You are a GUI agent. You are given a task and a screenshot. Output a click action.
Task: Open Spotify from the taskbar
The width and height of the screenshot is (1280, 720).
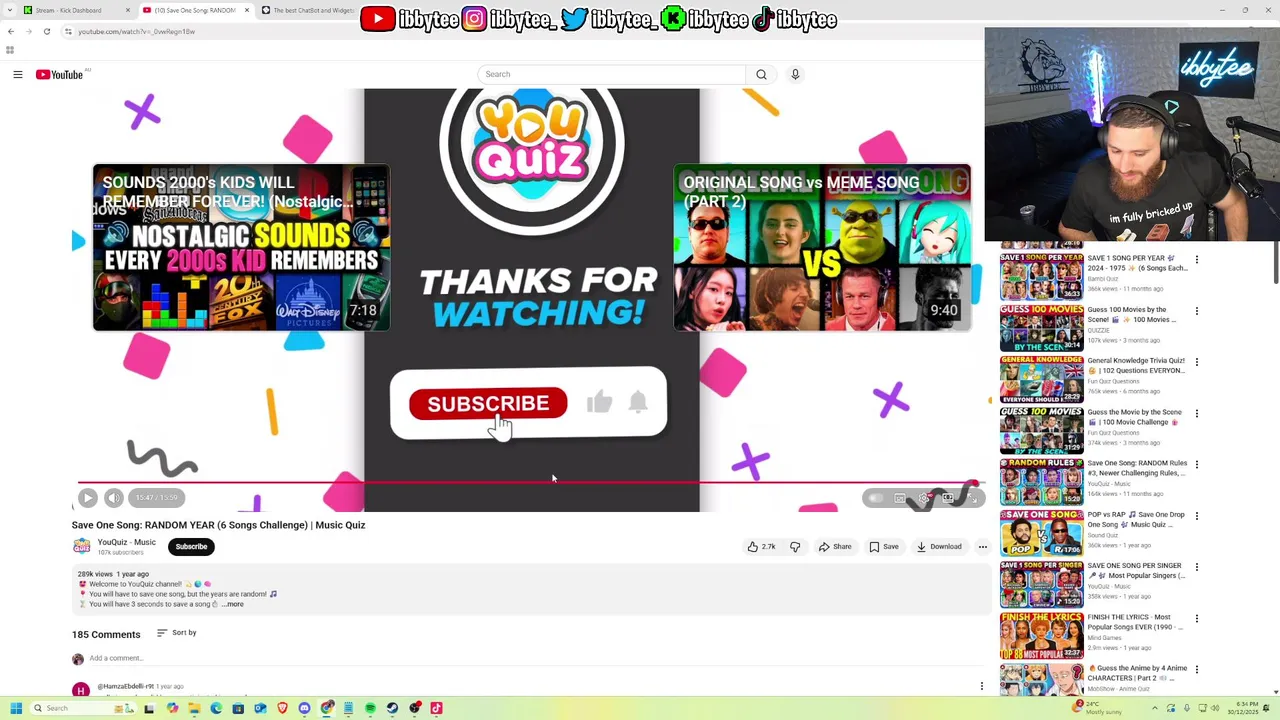pyautogui.click(x=370, y=708)
